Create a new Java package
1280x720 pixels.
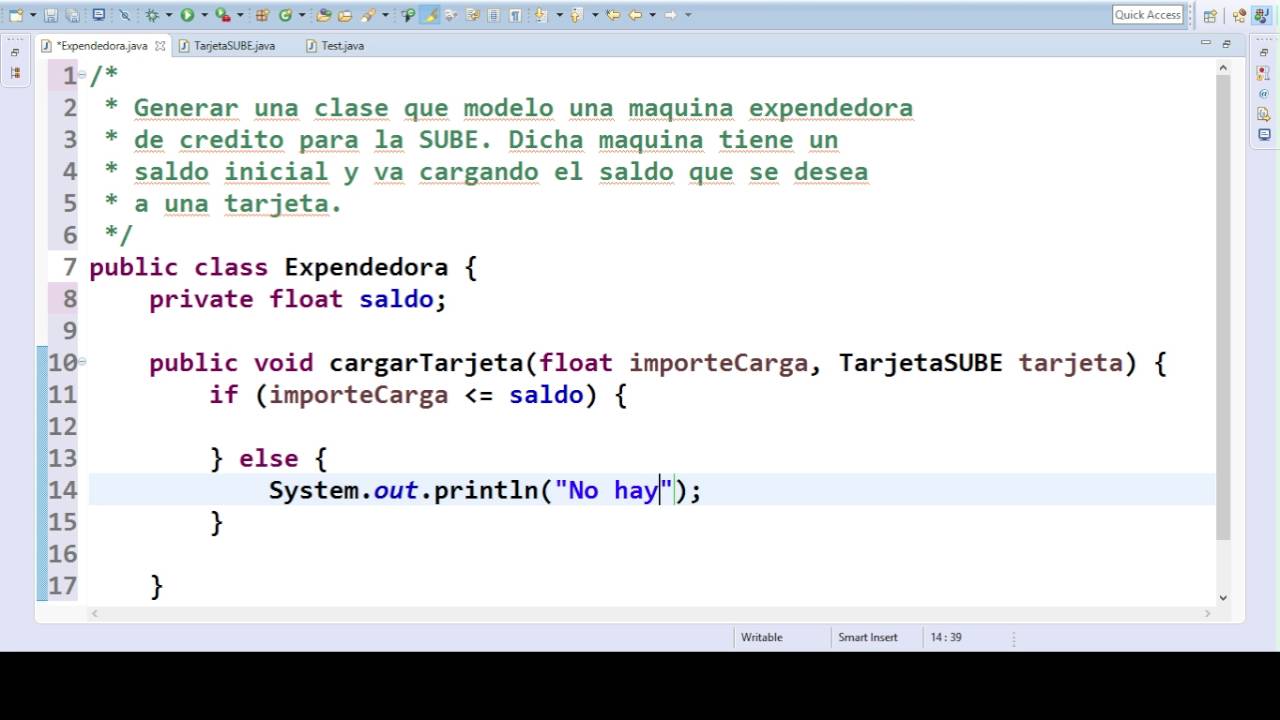[x=261, y=15]
